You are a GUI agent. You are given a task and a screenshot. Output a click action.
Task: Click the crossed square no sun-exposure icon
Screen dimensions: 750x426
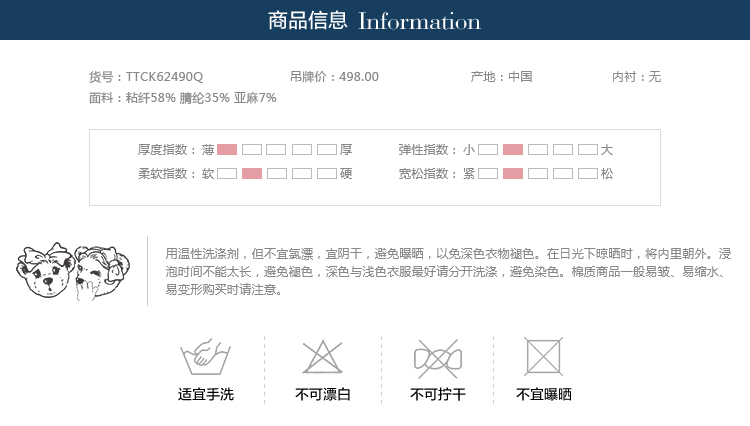click(x=543, y=357)
